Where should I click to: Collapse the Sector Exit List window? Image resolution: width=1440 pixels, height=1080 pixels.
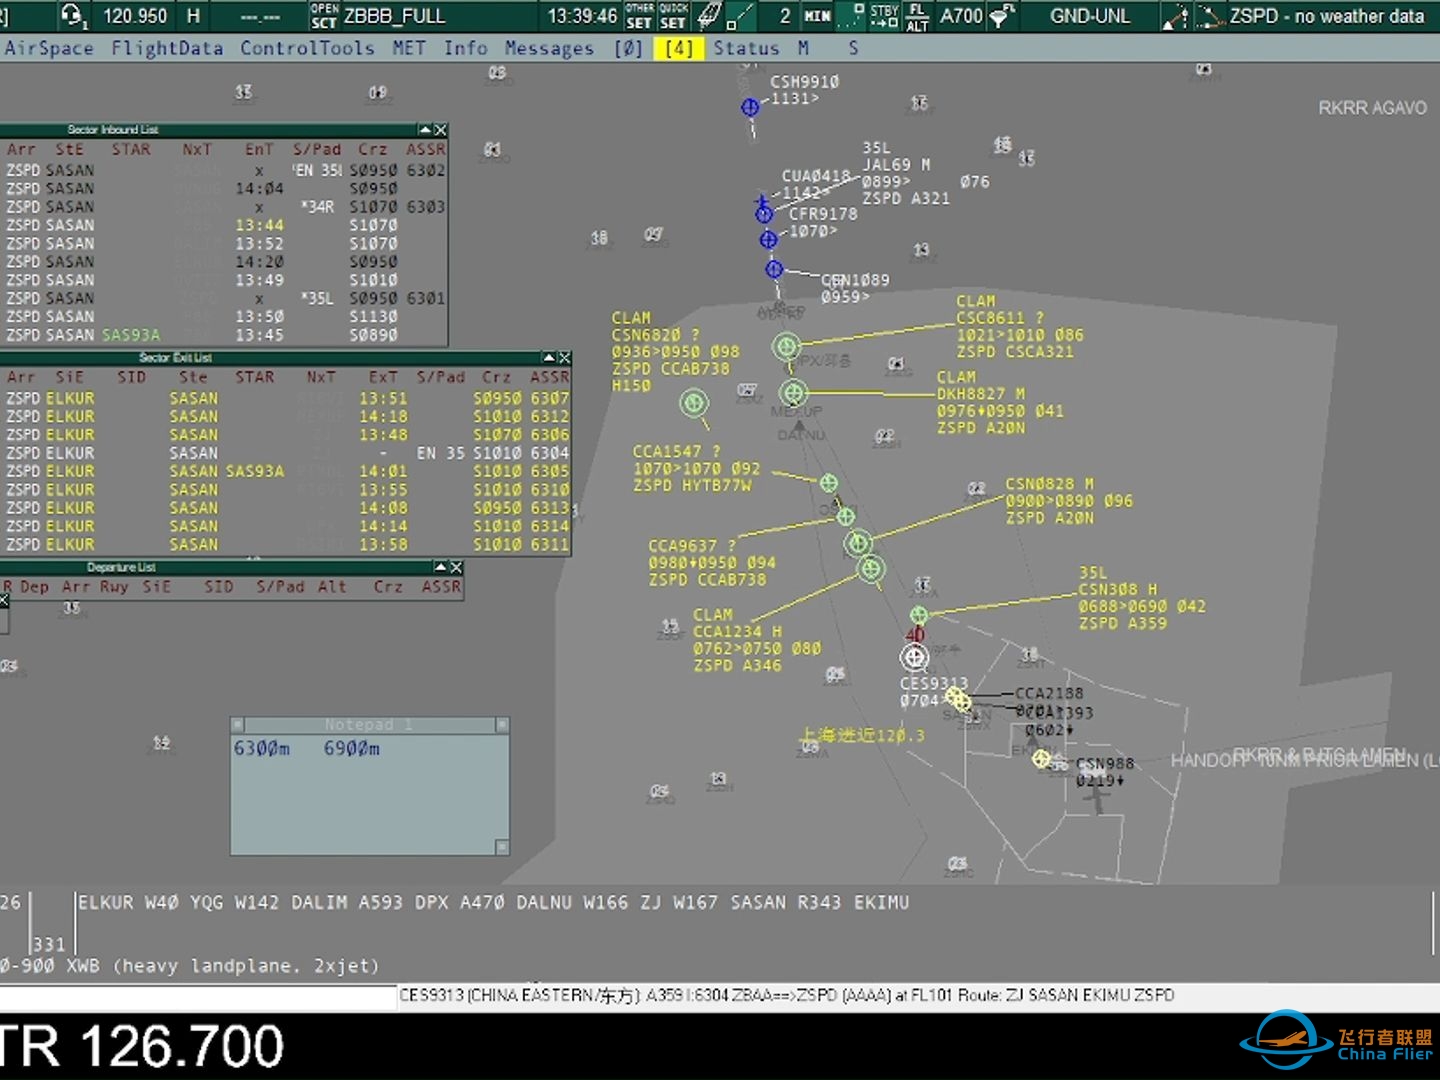(x=549, y=357)
